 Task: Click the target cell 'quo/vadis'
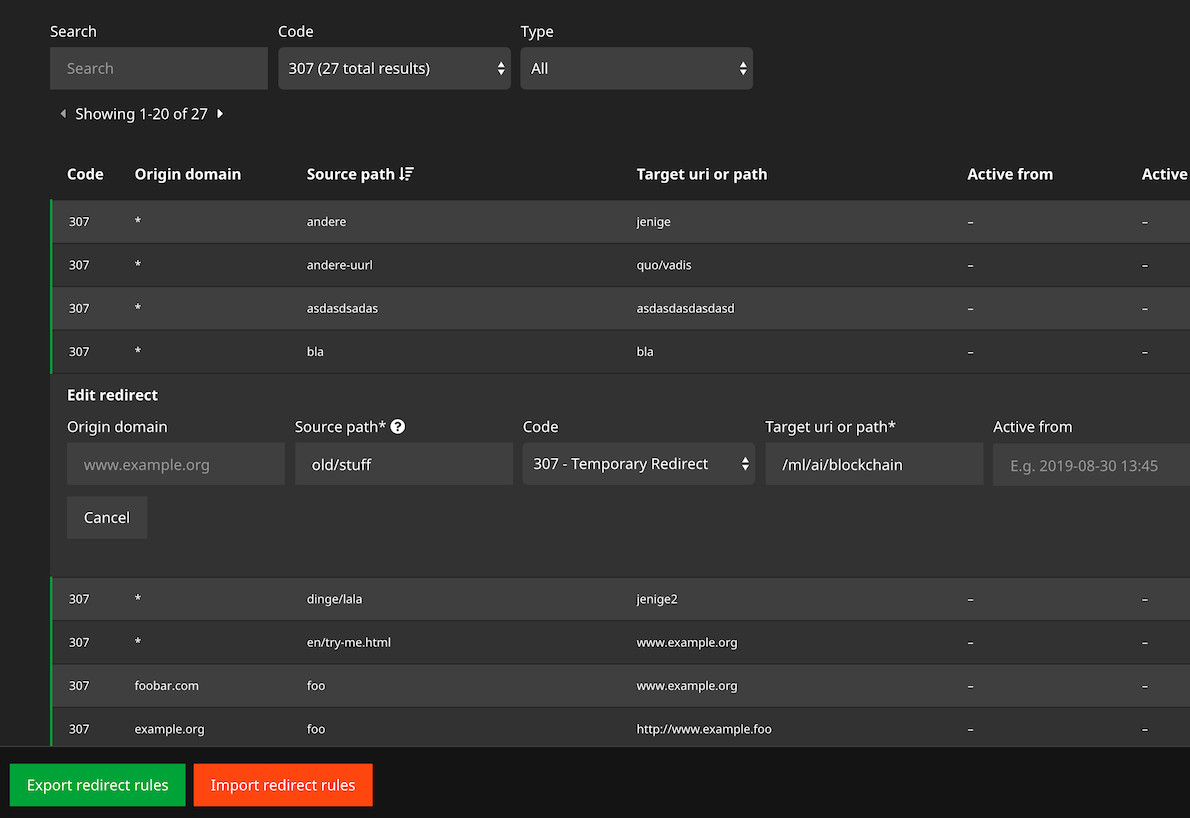pos(664,265)
